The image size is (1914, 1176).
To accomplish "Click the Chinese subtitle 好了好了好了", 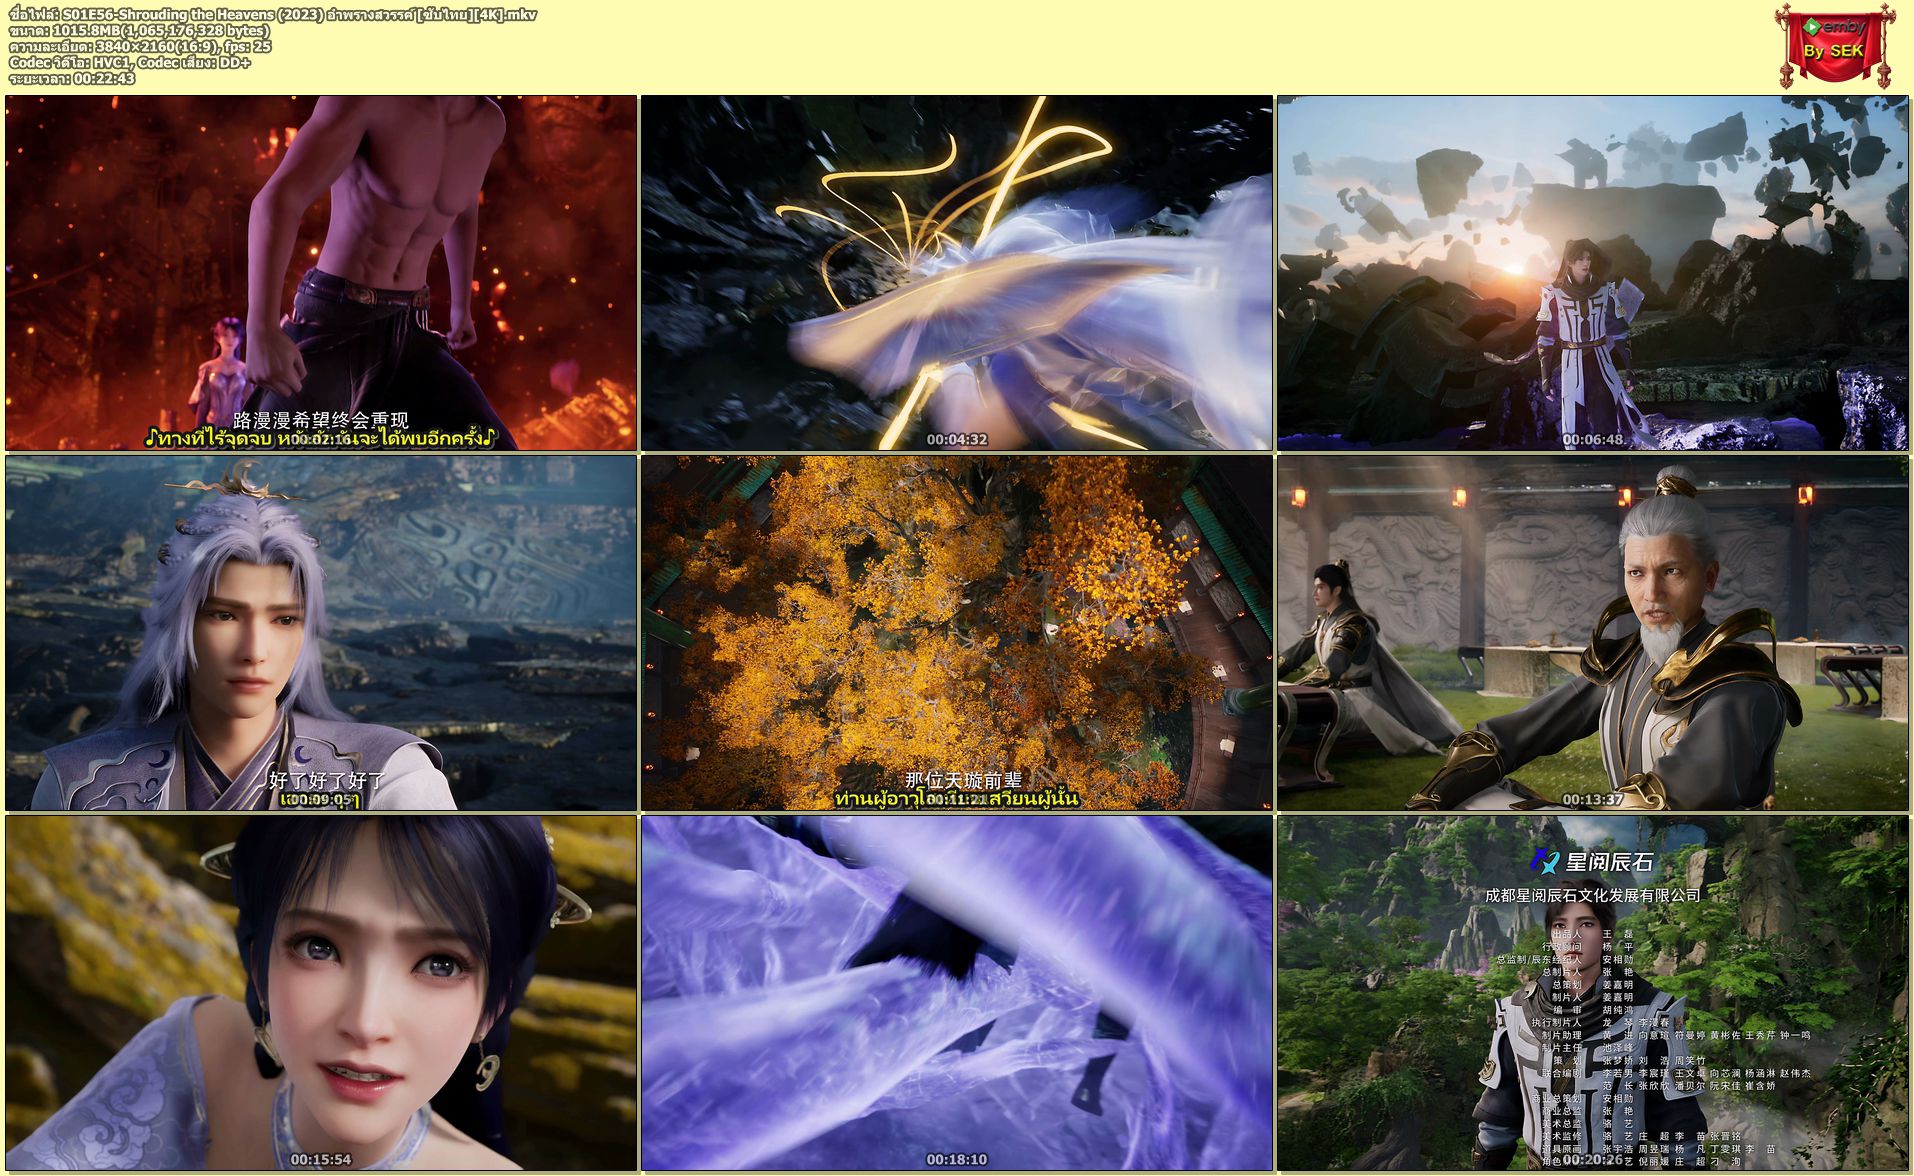I will click(x=326, y=780).
